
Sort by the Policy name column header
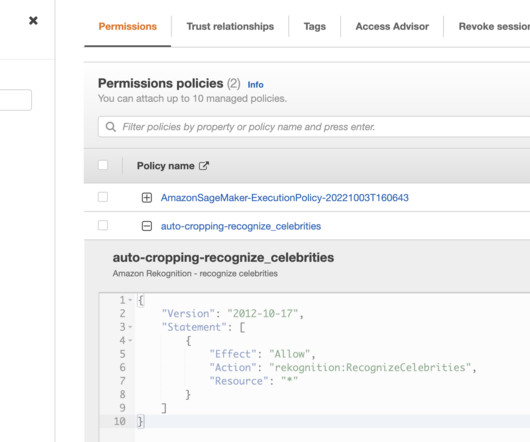coord(166,166)
